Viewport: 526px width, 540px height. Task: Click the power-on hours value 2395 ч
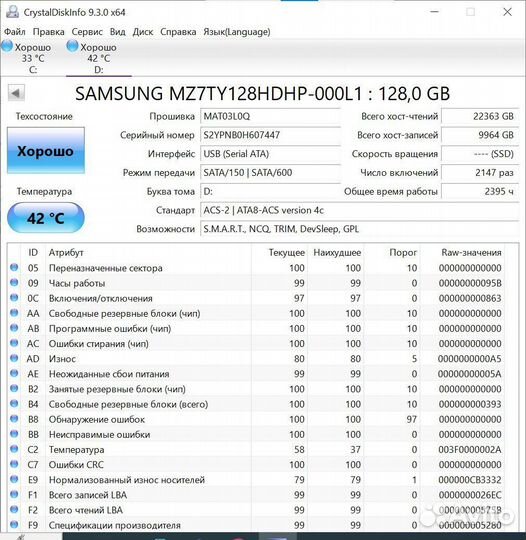[x=480, y=191]
